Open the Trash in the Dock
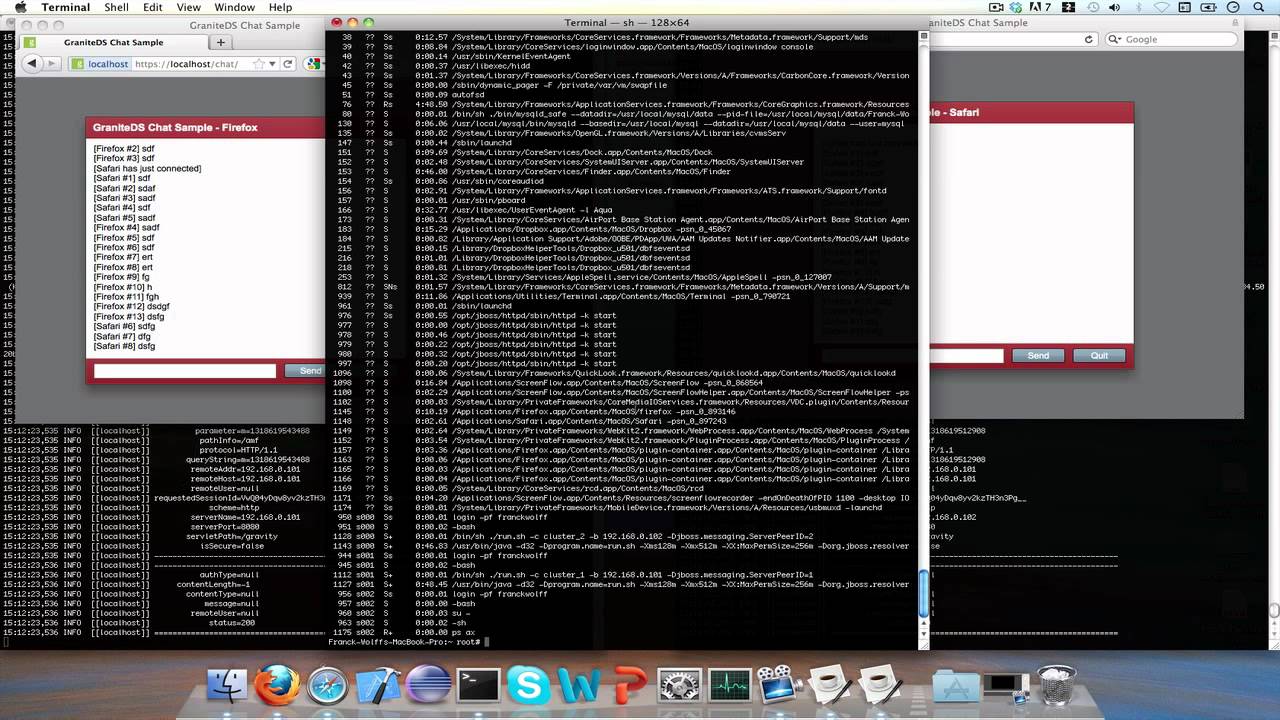Screen dimensions: 1280x720 tap(1056, 686)
